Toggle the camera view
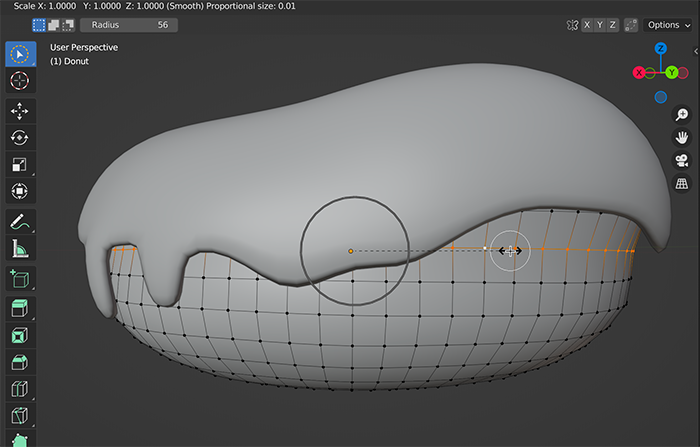 pos(682,161)
